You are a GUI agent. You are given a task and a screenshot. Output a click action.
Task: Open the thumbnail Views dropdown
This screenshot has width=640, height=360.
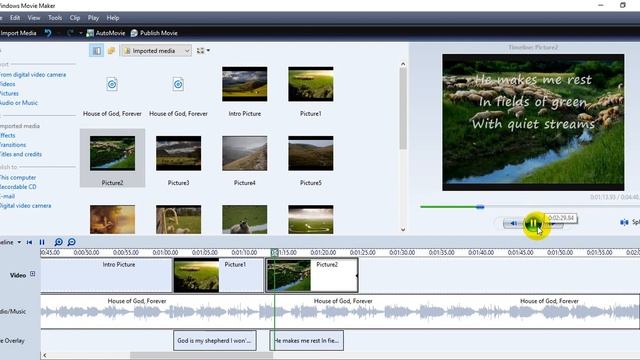[x=203, y=51]
